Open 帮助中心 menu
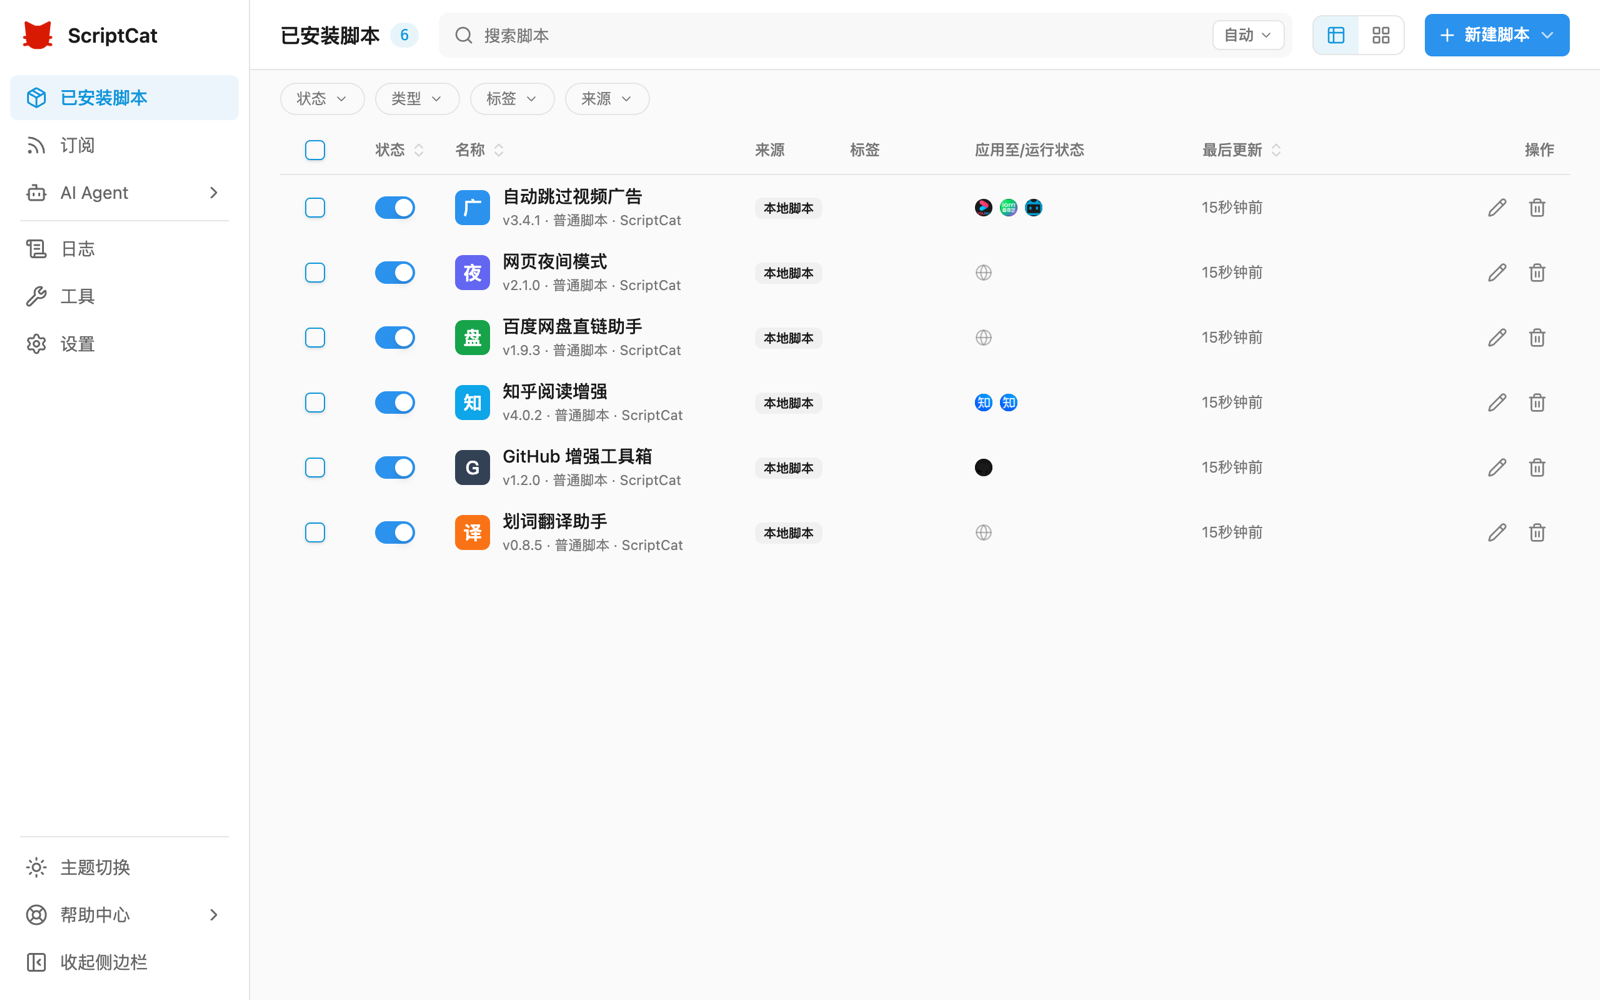This screenshot has height=1000, width=1600. (x=124, y=915)
